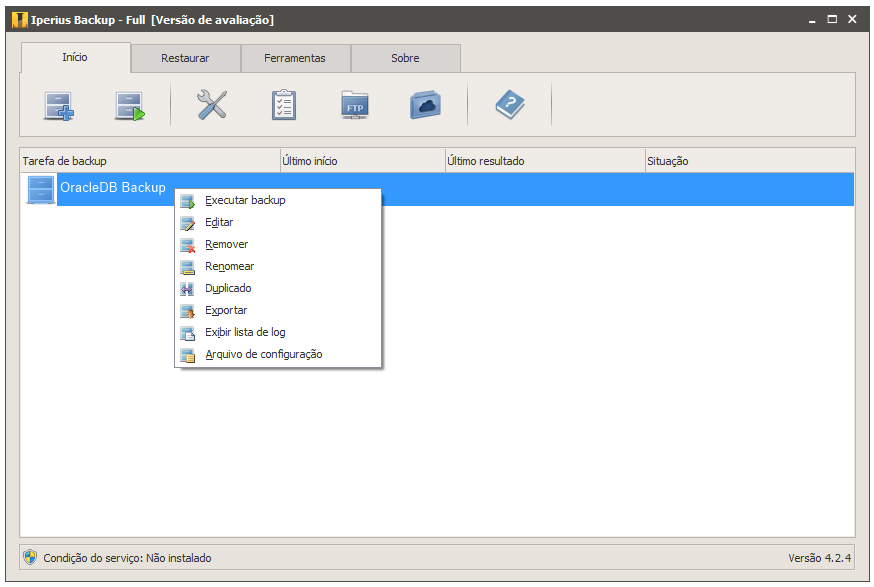The height and width of the screenshot is (587, 874).
Task: Select Remover in context menu
Action: point(278,244)
